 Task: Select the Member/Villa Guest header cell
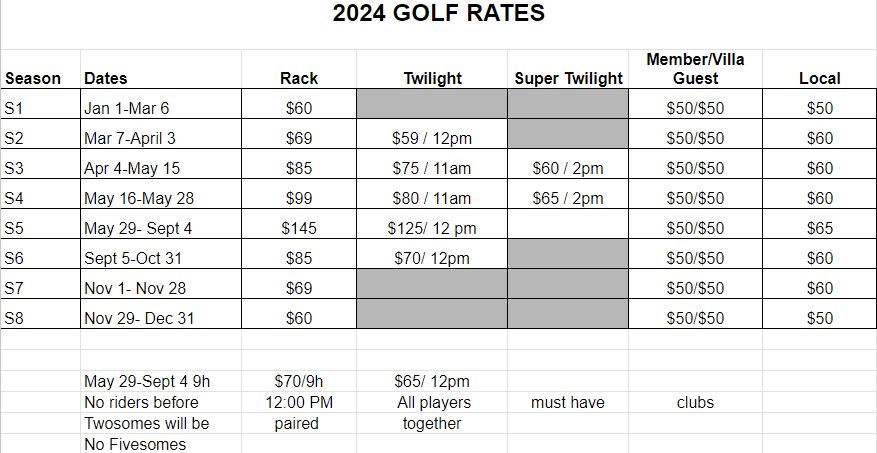[695, 68]
